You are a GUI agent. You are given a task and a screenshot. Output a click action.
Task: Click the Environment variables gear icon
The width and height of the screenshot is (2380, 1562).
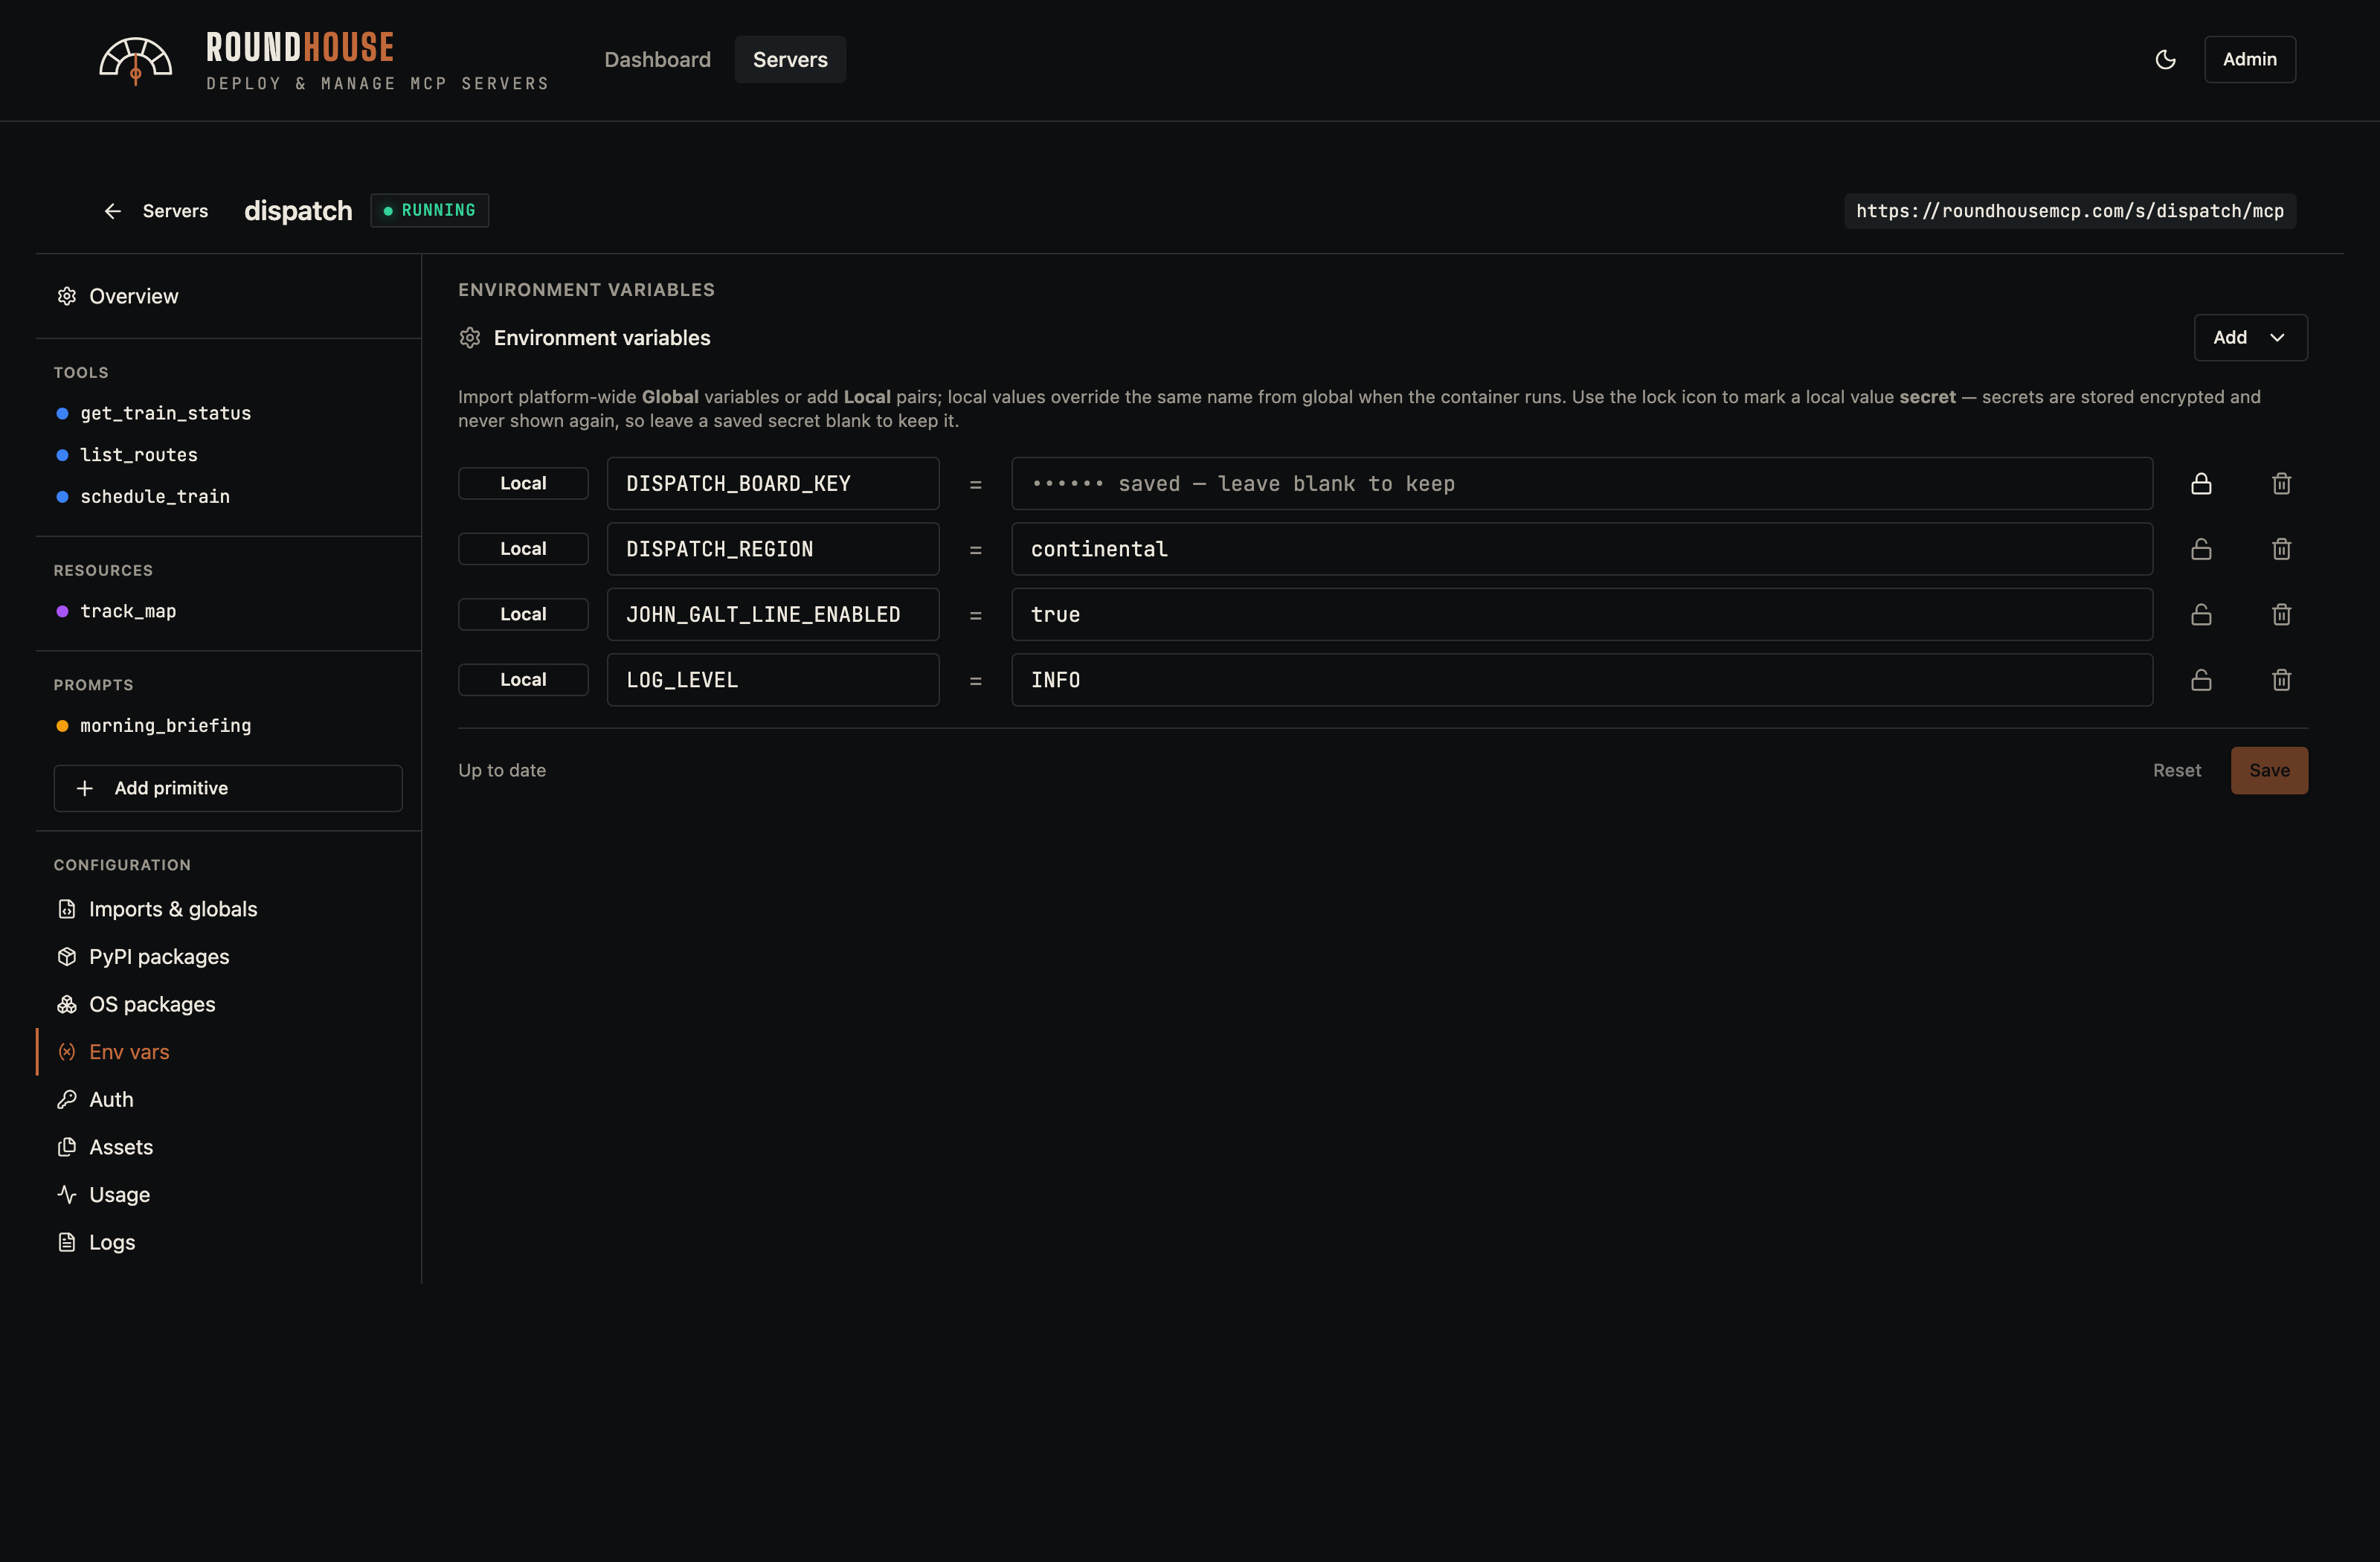(x=470, y=338)
